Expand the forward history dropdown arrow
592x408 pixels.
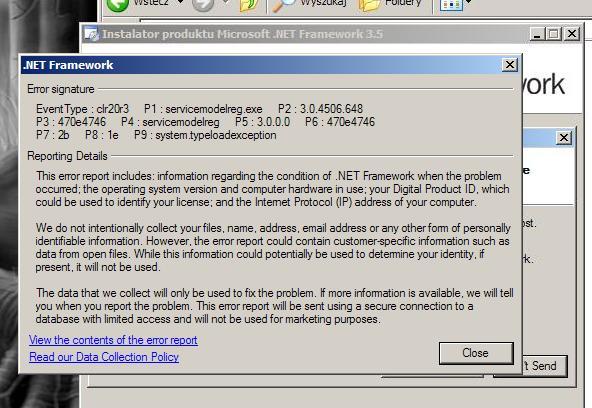(226, 2)
